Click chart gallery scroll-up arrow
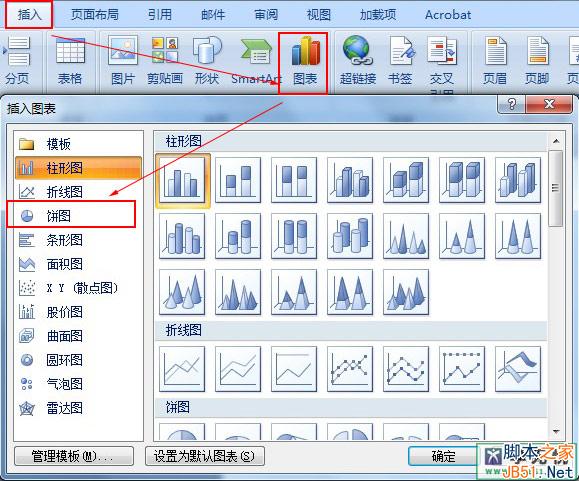 (x=556, y=141)
